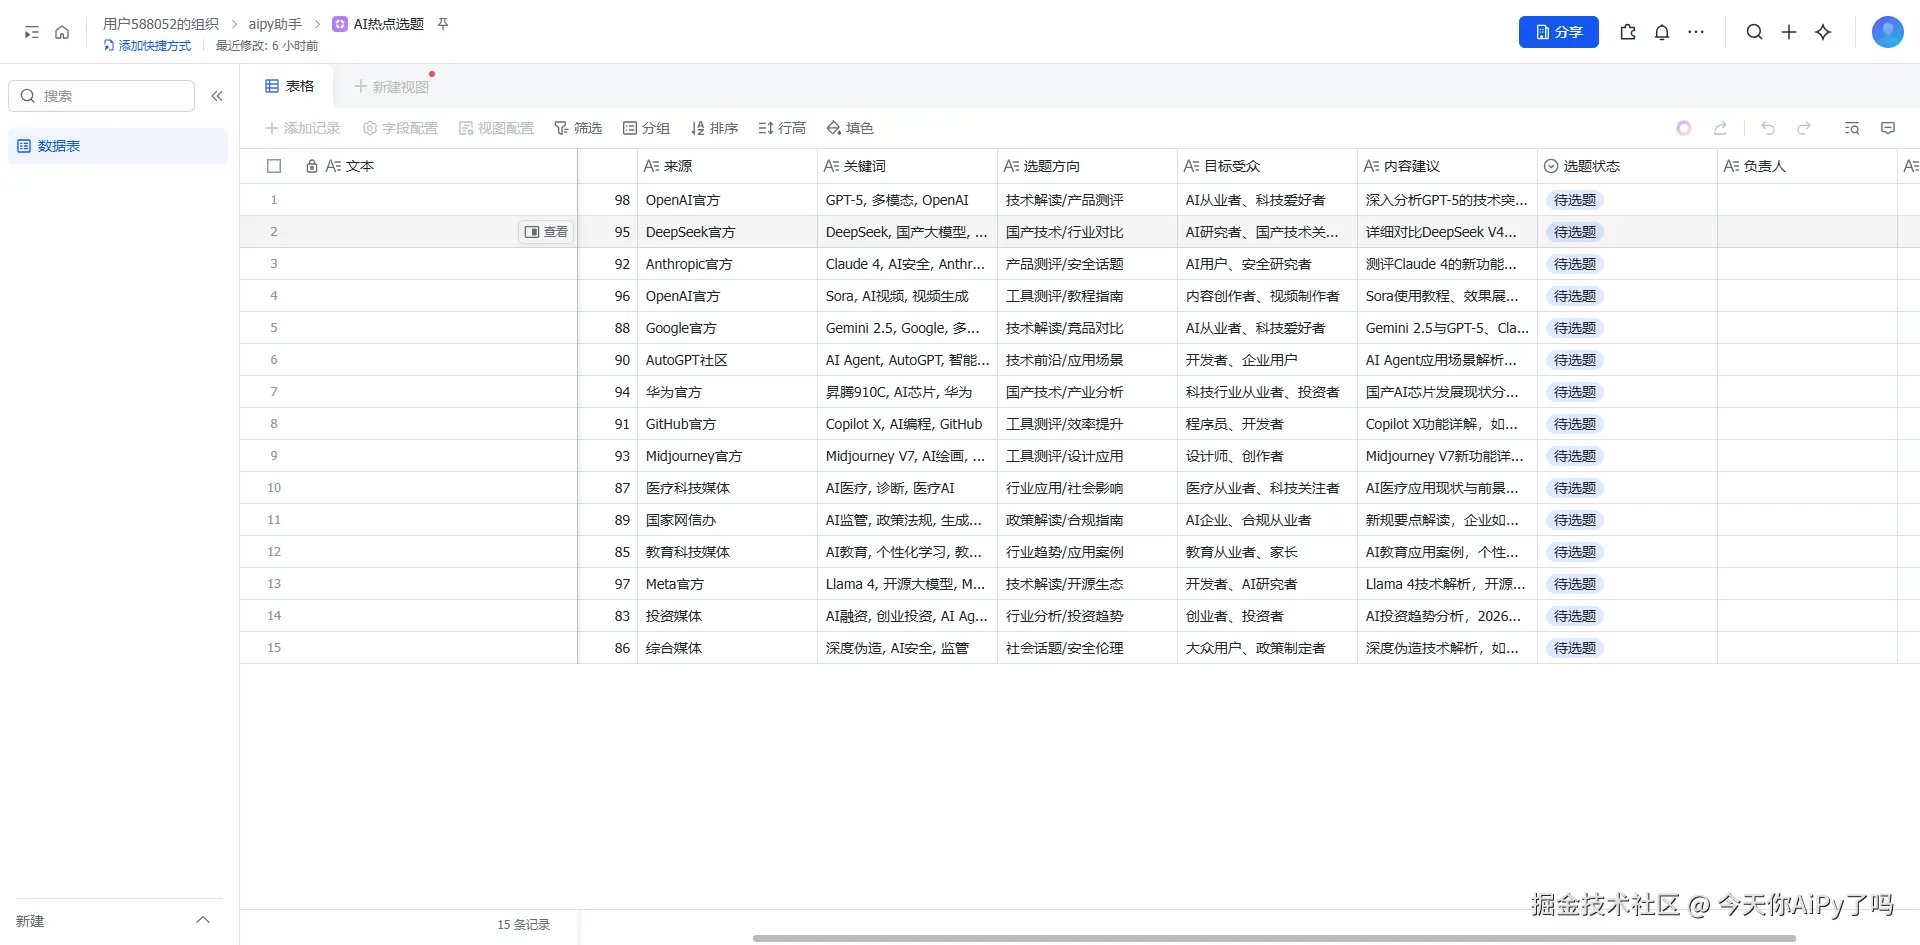Click 添加快捷方式 link

click(147, 46)
